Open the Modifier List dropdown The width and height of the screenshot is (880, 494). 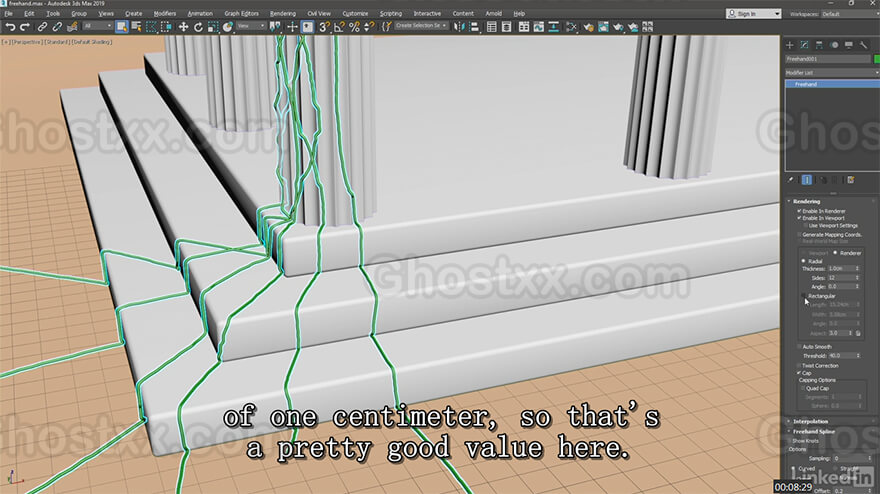832,72
